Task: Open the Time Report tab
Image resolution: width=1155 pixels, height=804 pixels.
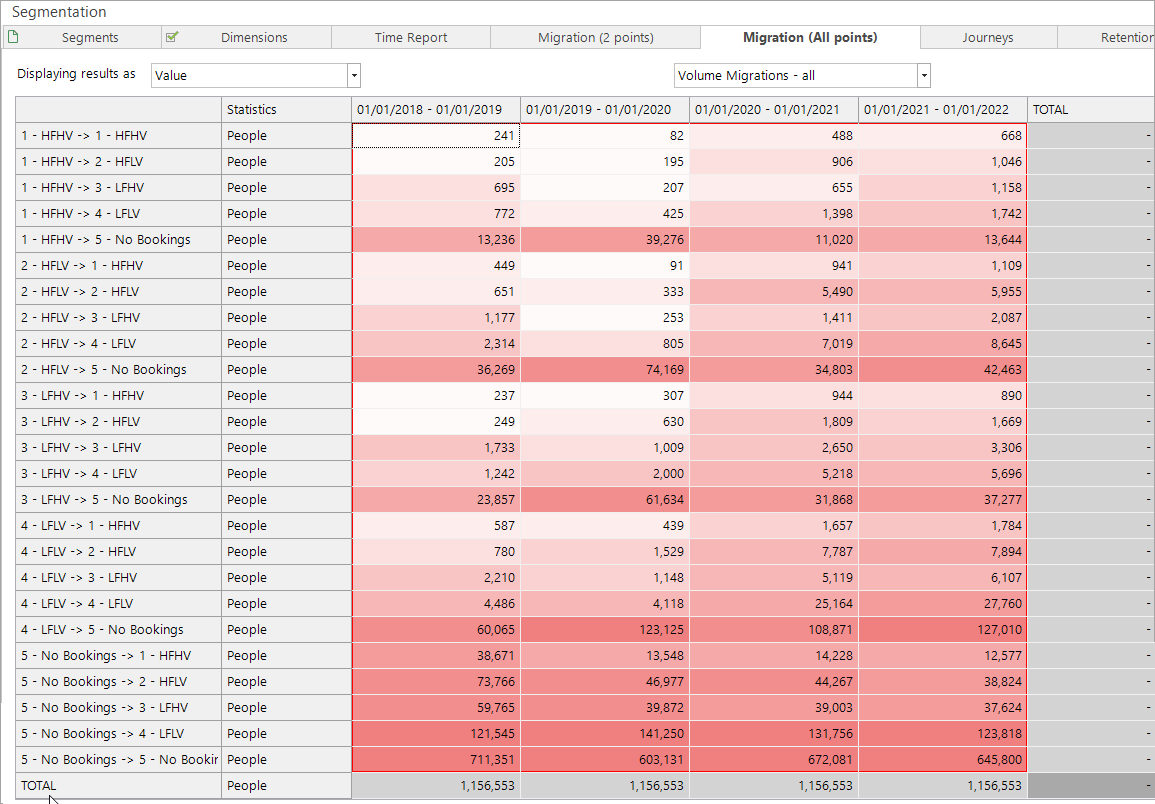Action: [x=411, y=38]
